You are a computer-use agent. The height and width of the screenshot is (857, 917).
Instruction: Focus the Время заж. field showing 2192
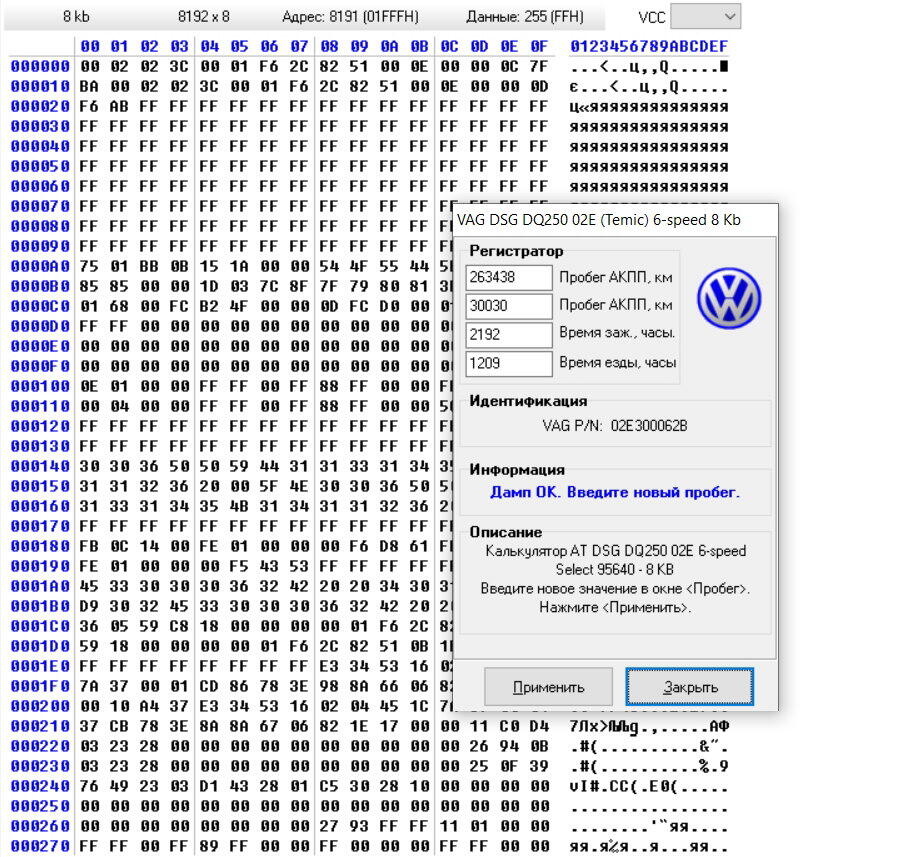click(x=509, y=335)
